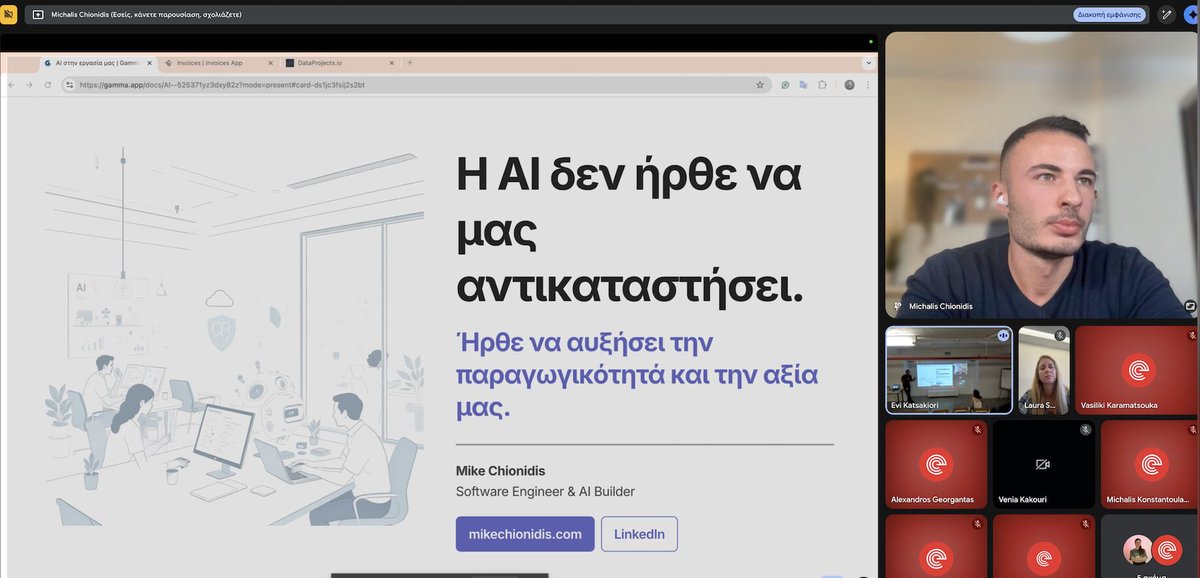
Task: Click the yellow no-camera icon at top-left
Action: [10, 15]
